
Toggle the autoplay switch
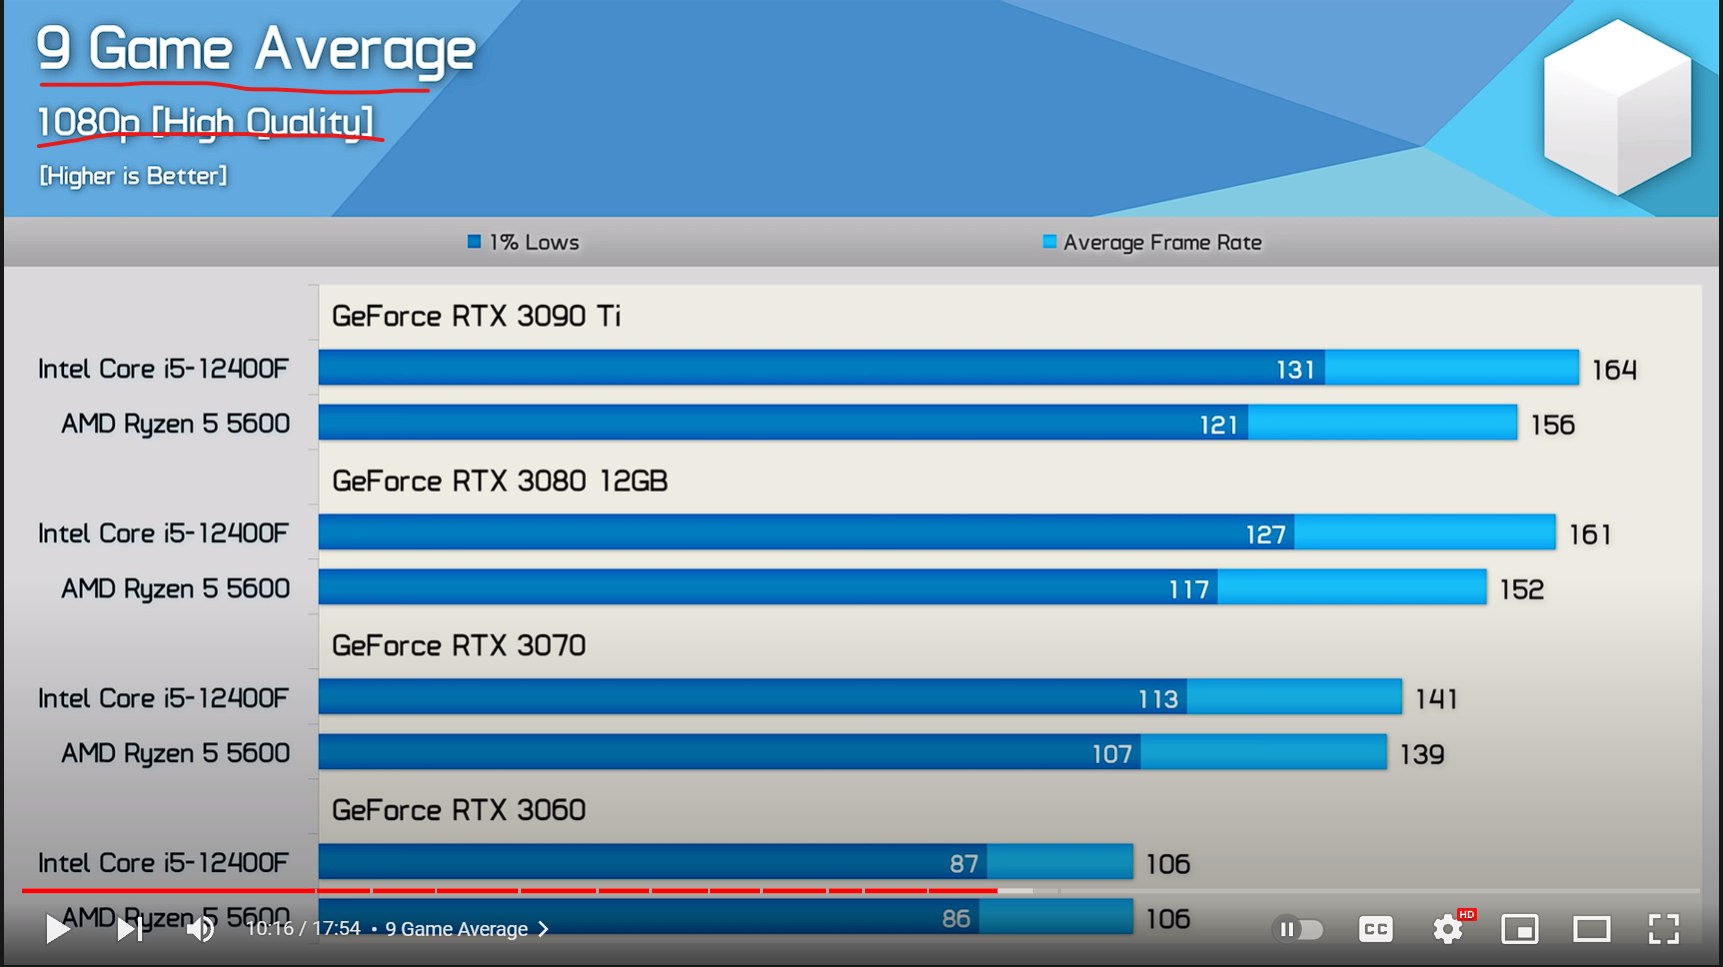coord(1298,929)
